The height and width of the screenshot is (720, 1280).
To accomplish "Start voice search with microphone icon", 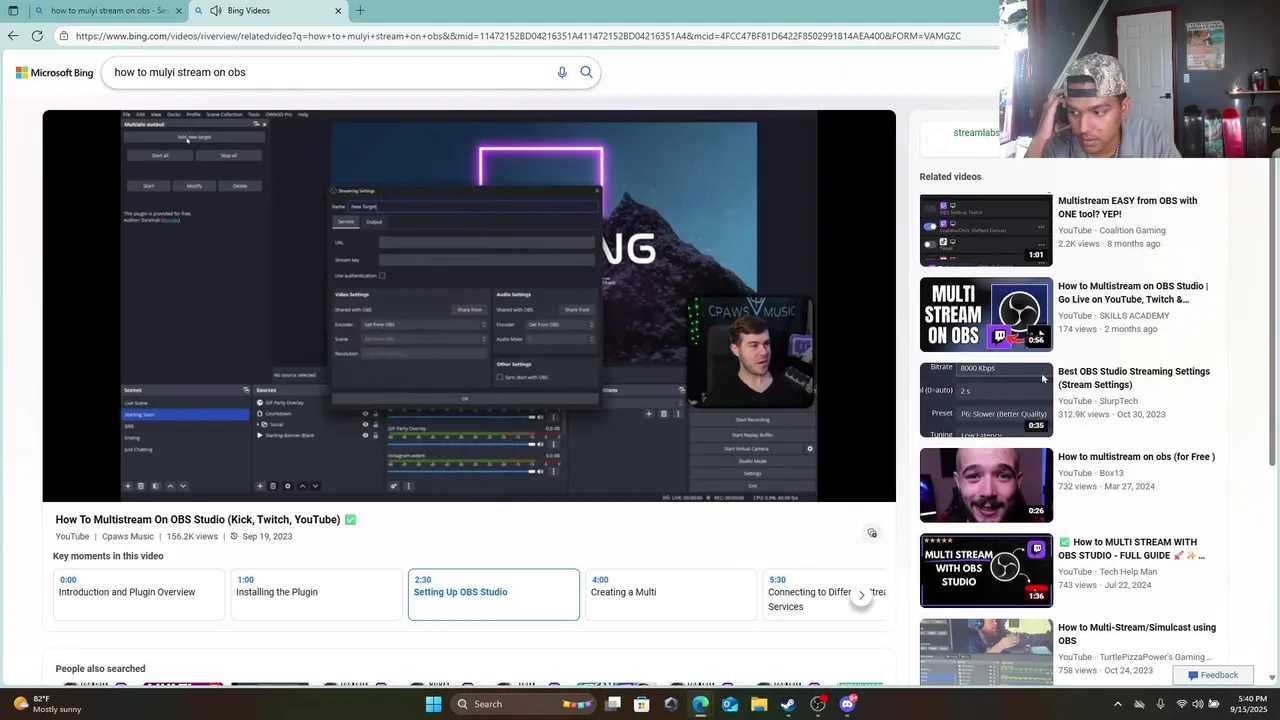I will [562, 72].
